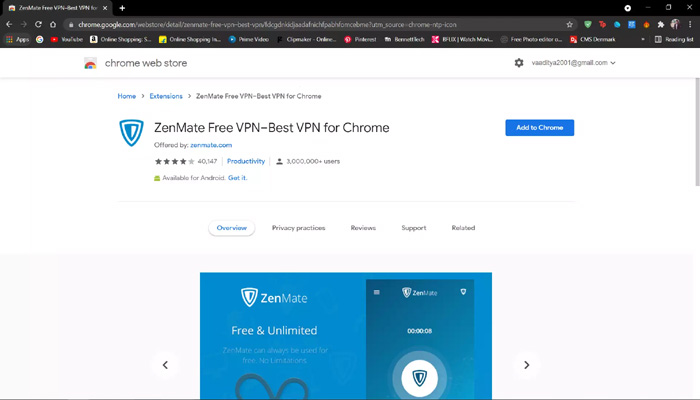Open the Flipkart Online Shopping bookmark
The width and height of the screenshot is (700, 400).
click(x=190, y=39)
